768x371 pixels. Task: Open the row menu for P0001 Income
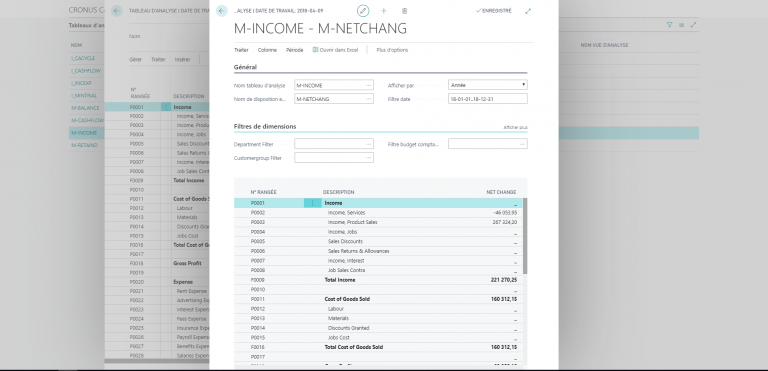coord(312,203)
